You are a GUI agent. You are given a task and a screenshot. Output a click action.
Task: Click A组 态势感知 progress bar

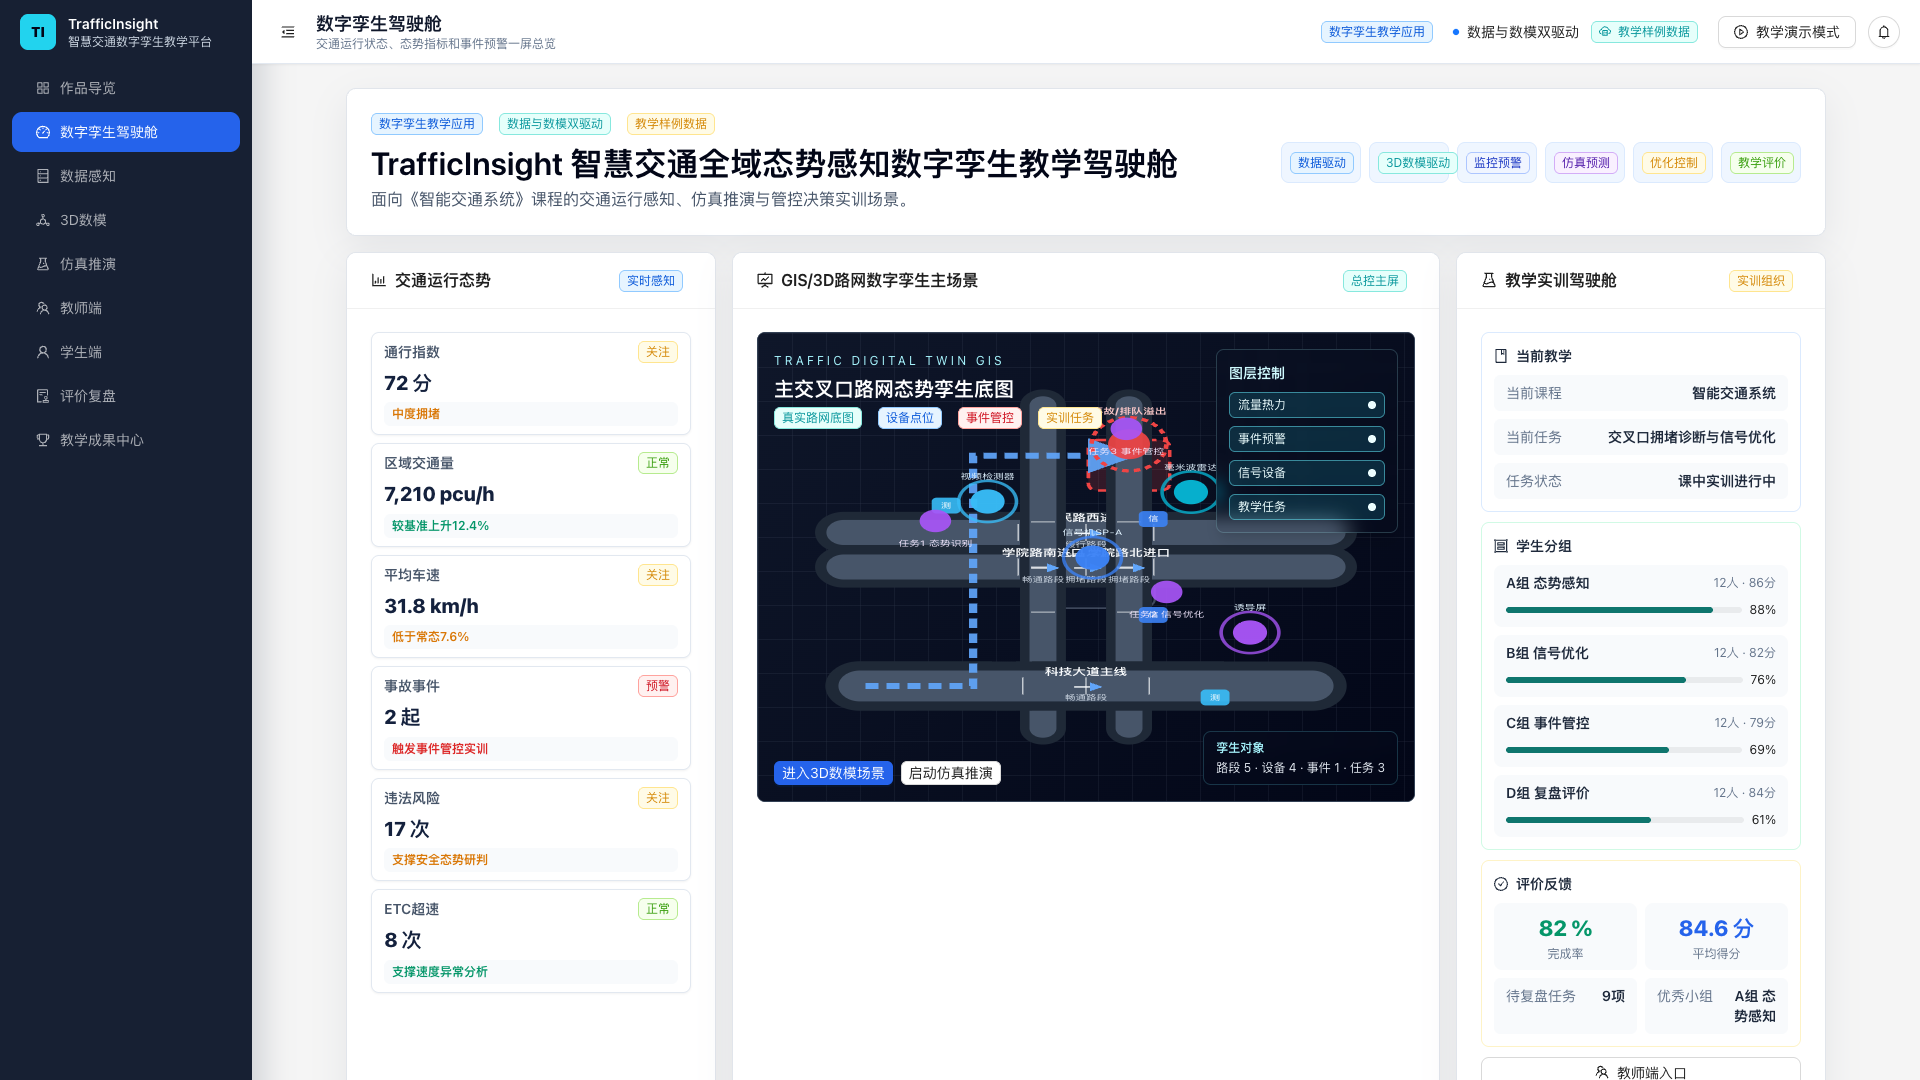[x=1624, y=610]
